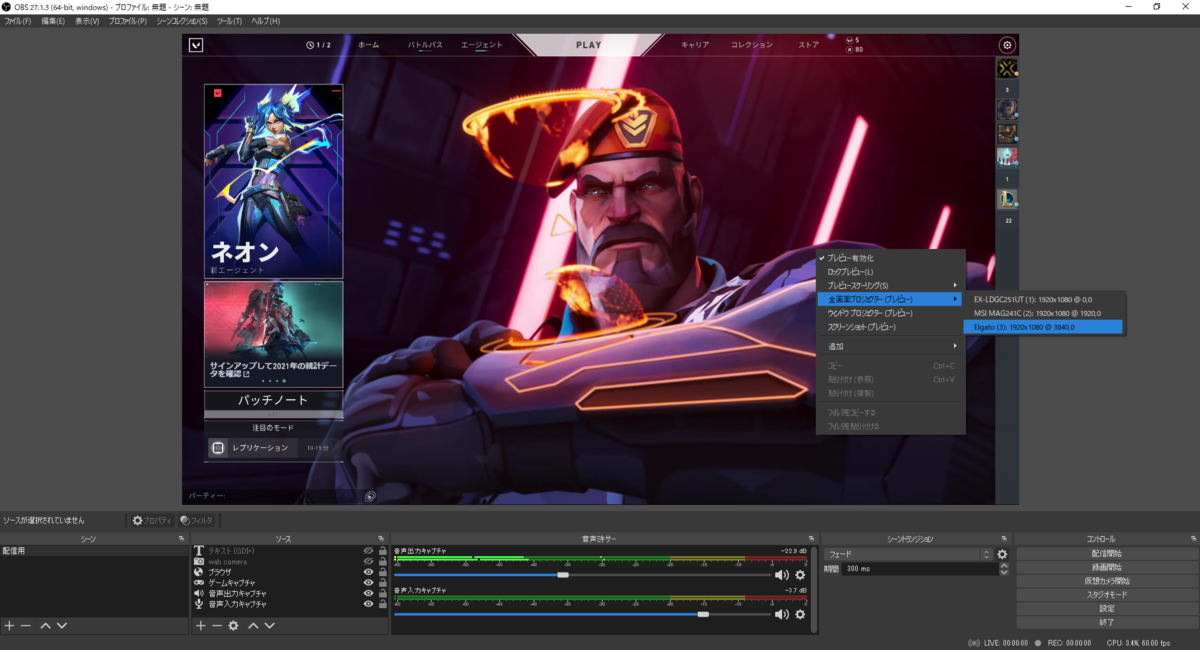Screen dimensions: 1200x650
Task: Pop out the ソース dock panel icon
Action: [381, 538]
